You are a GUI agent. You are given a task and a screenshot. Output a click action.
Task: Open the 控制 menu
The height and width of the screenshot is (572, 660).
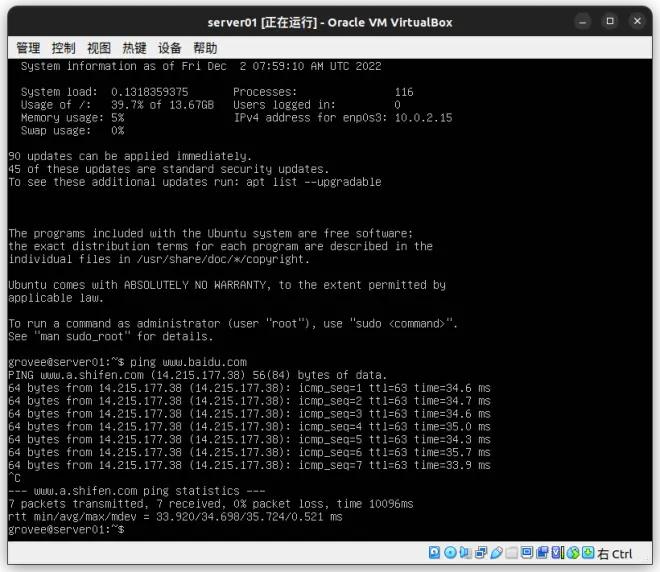[x=64, y=48]
